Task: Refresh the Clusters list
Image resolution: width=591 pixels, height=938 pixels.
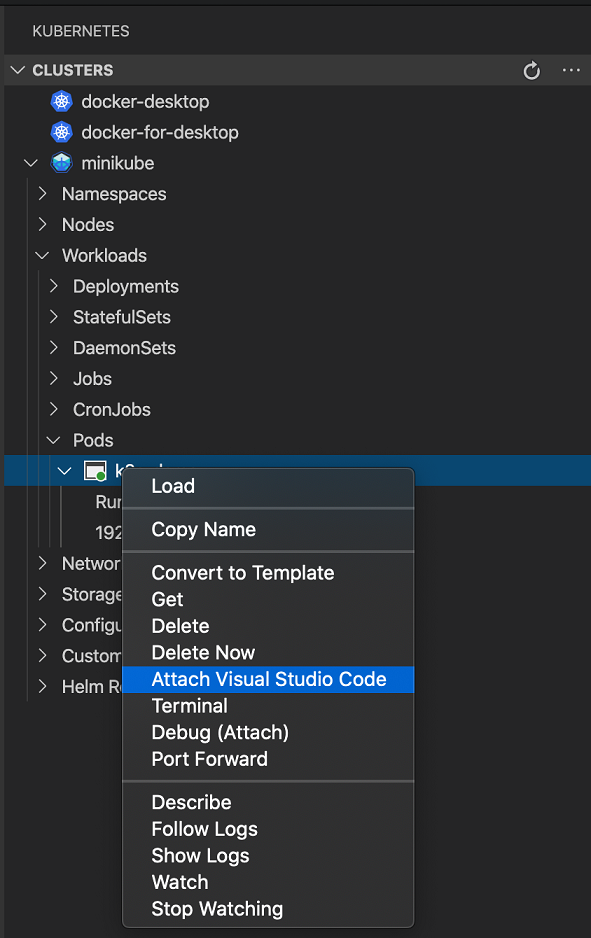Action: (530, 70)
